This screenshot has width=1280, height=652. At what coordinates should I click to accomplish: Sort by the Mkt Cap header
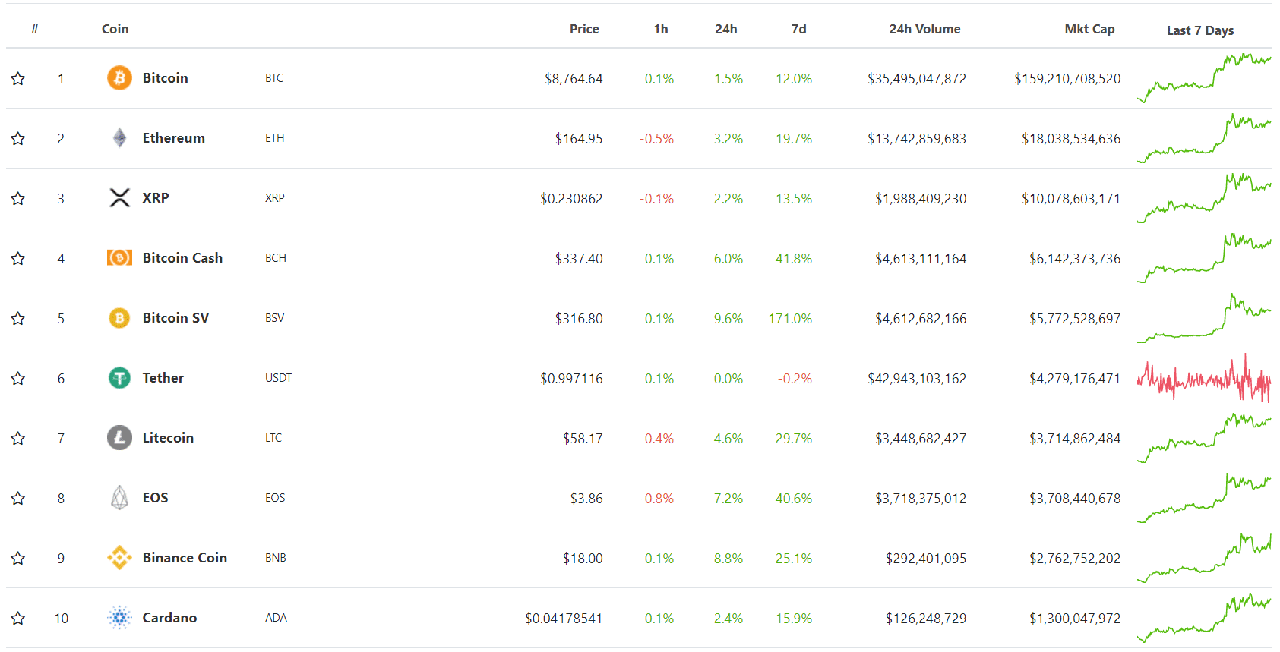1089,29
